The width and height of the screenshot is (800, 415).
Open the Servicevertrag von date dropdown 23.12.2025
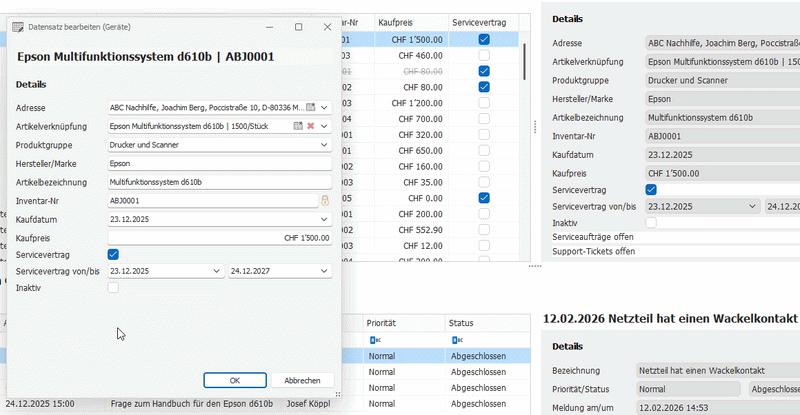[x=216, y=271]
